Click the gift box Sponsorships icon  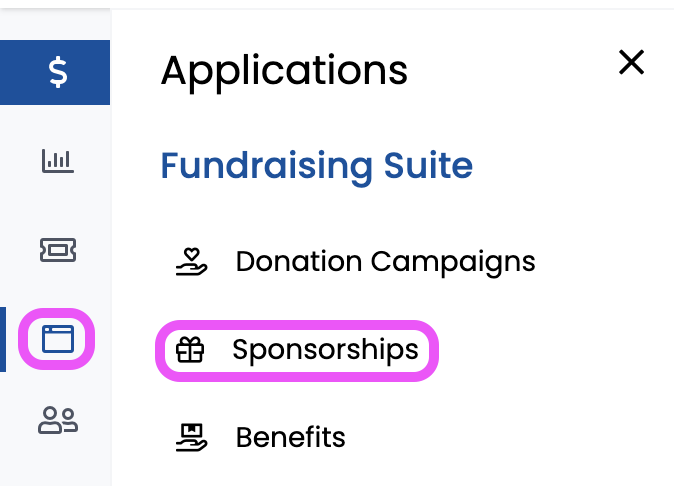pos(190,350)
